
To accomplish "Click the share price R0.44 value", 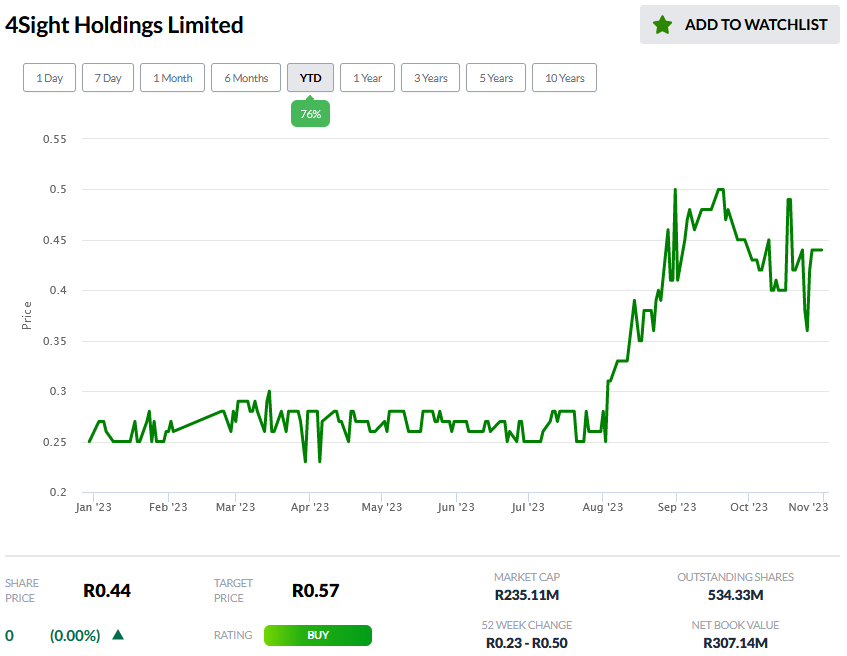I will 107,591.
